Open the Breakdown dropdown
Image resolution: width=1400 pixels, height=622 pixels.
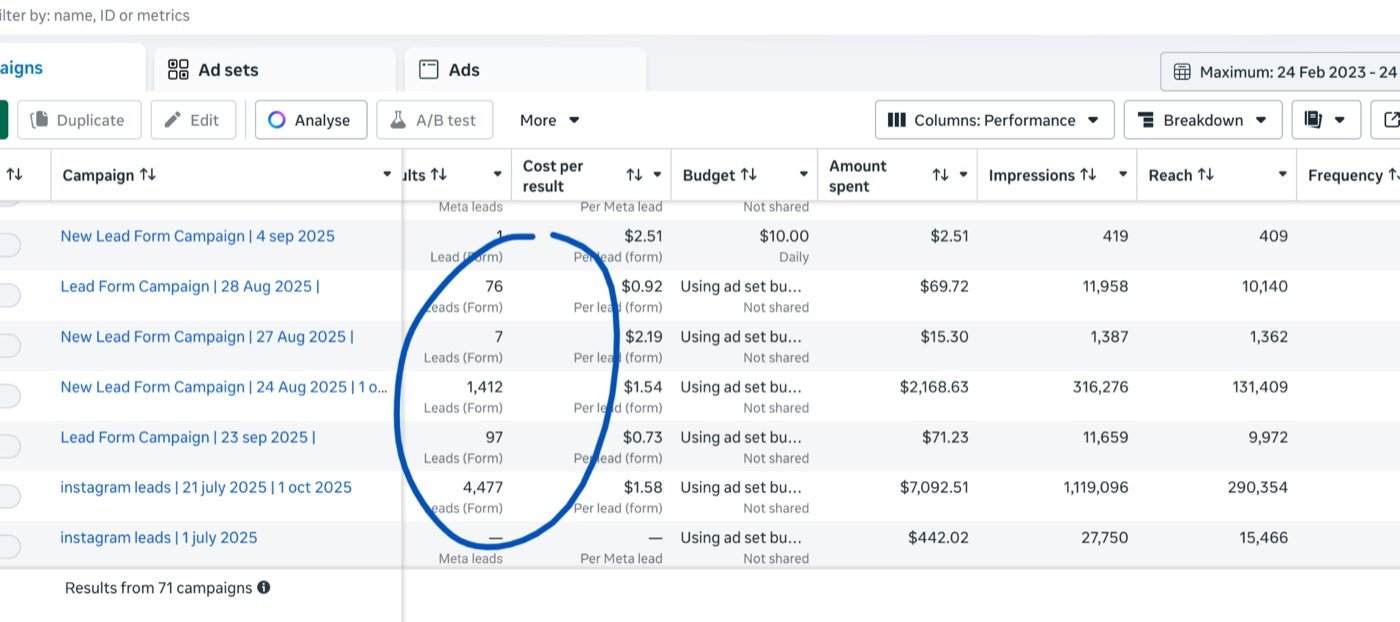coord(1203,120)
